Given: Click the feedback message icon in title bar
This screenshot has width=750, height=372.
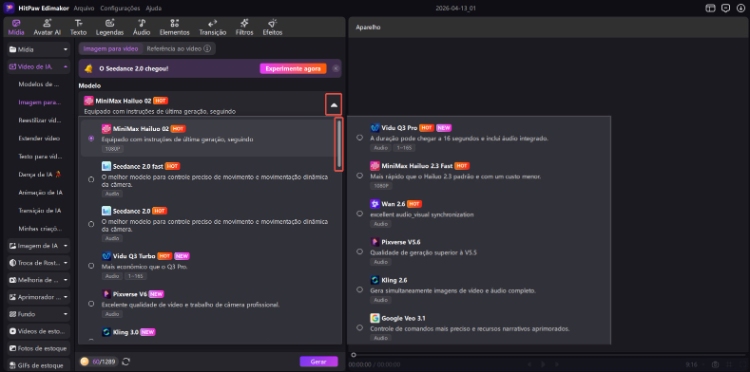Looking at the screenshot, I should pyautogui.click(x=726, y=8).
